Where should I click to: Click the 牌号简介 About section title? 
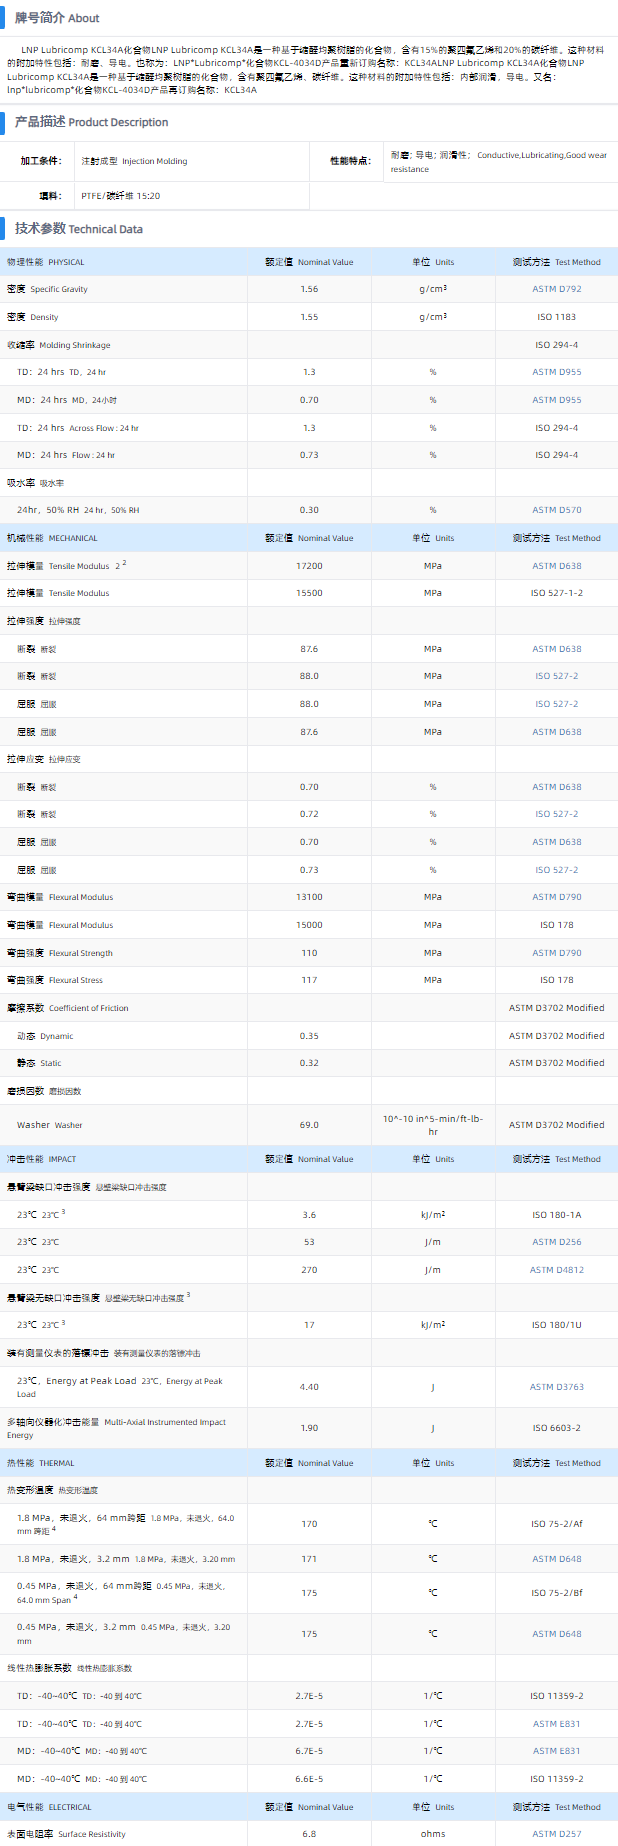57,18
